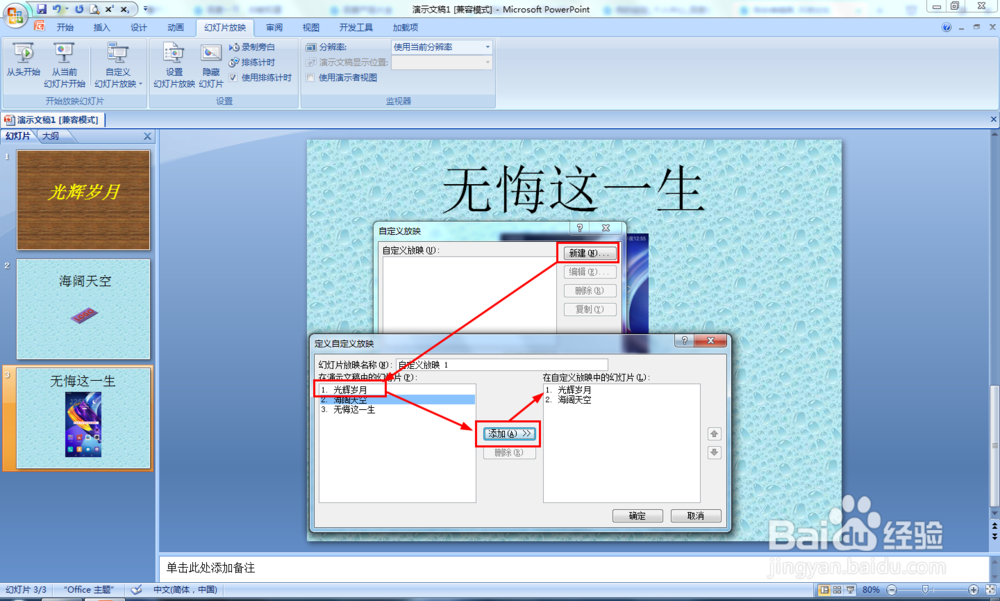Open the 设计 ribbon tab
The image size is (1000, 601).
pyautogui.click(x=138, y=27)
